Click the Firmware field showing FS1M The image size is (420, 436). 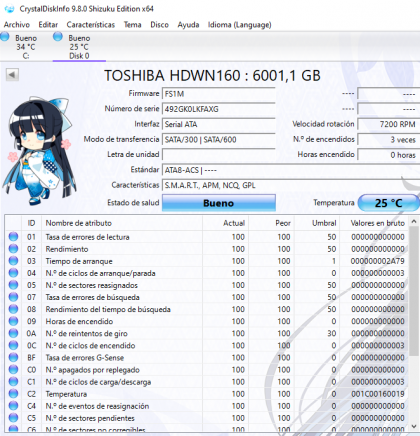point(219,94)
